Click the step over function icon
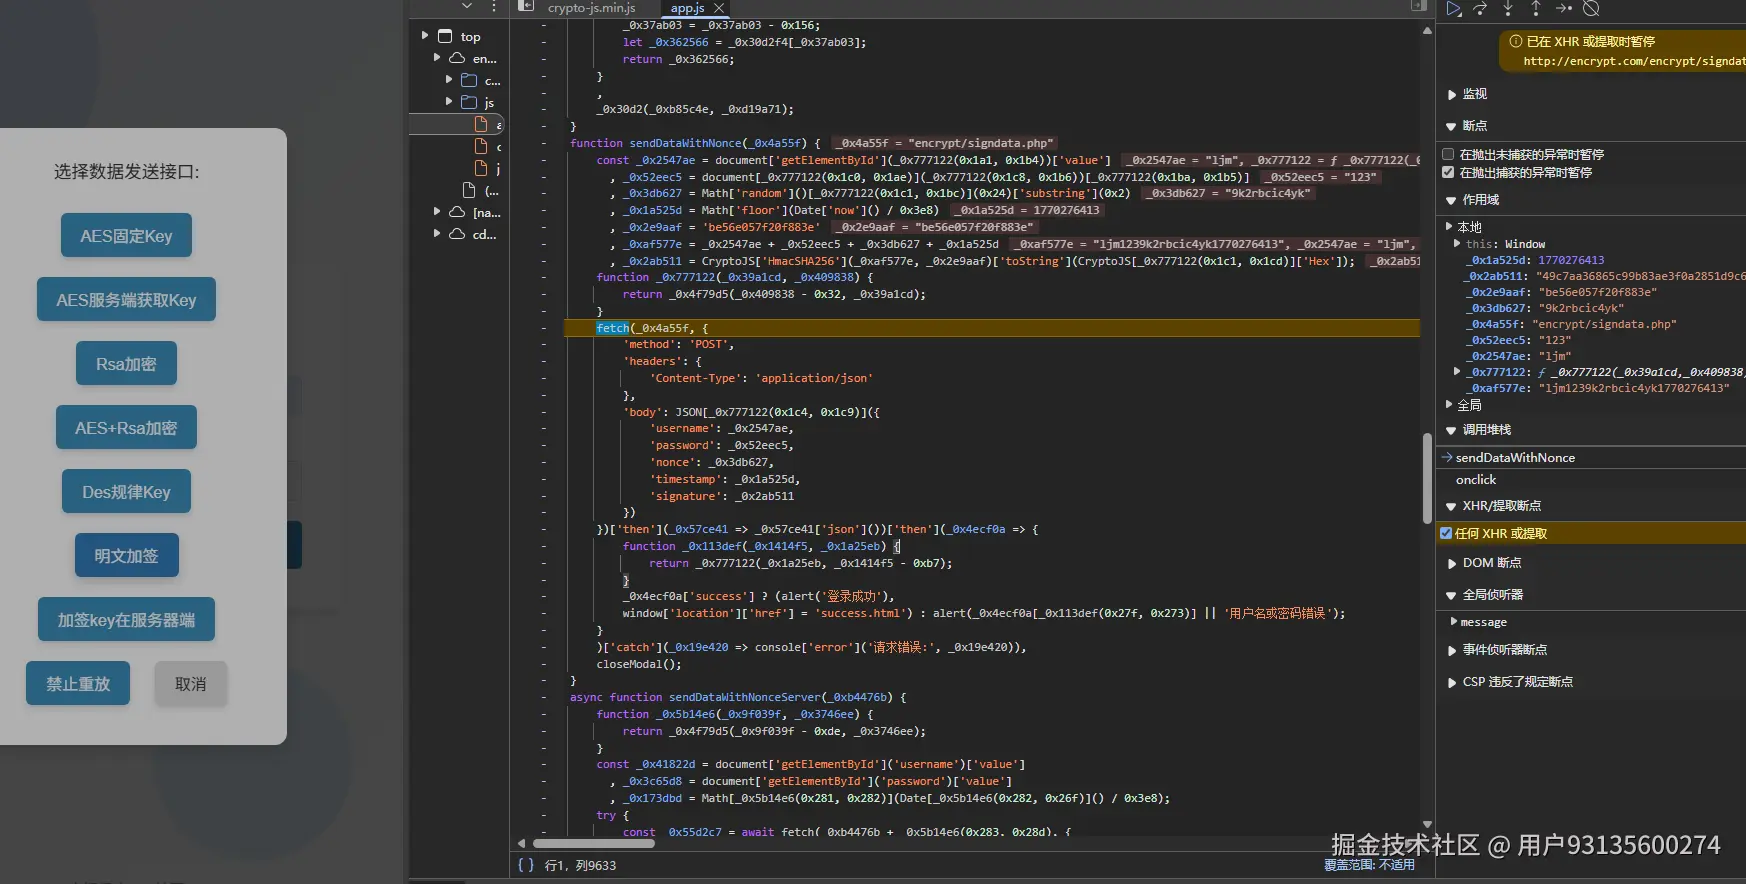 (x=1481, y=8)
